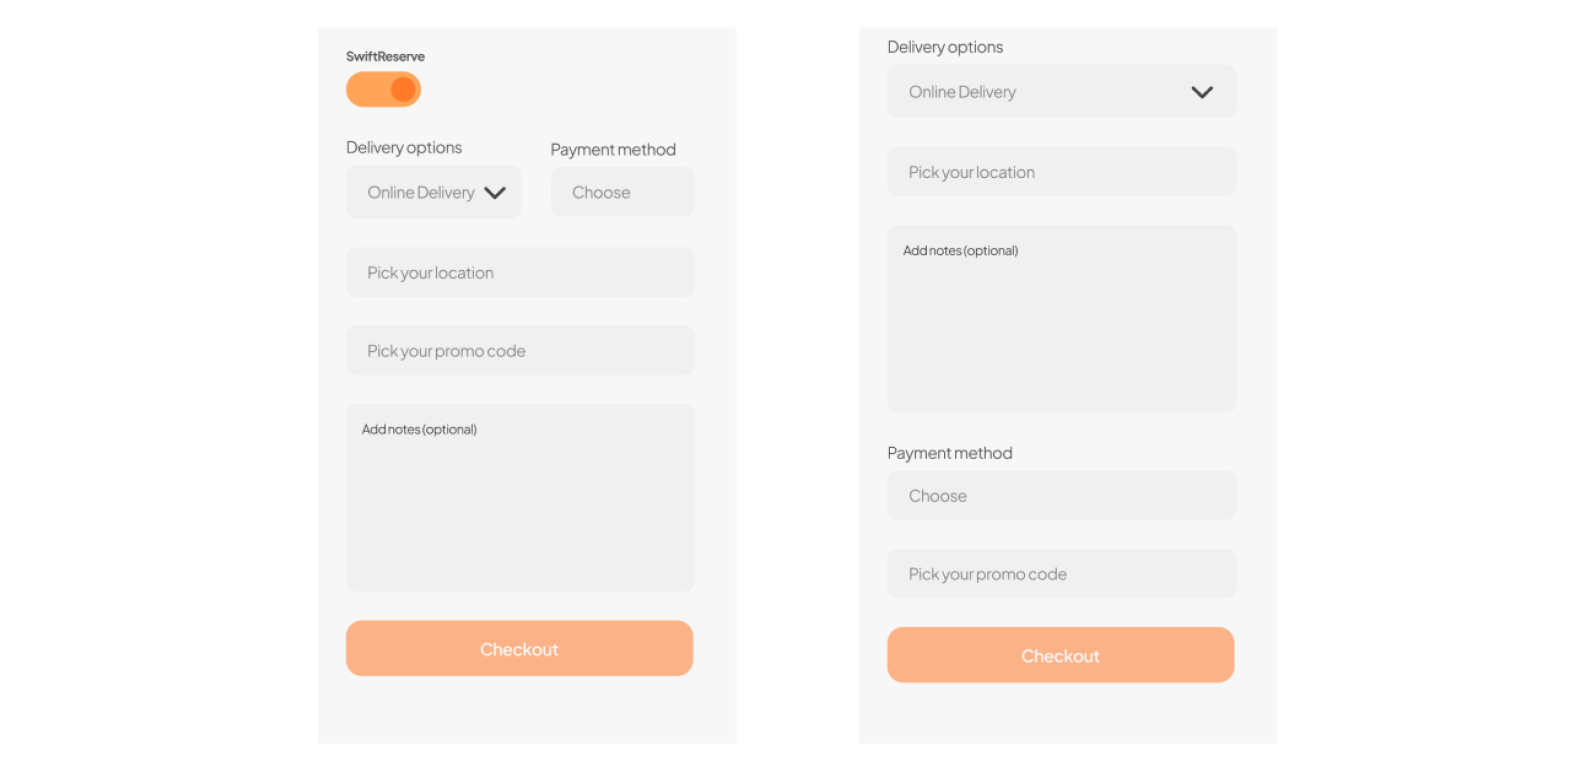
Task: Open the After Online Delivery dropdown
Action: (1060, 92)
